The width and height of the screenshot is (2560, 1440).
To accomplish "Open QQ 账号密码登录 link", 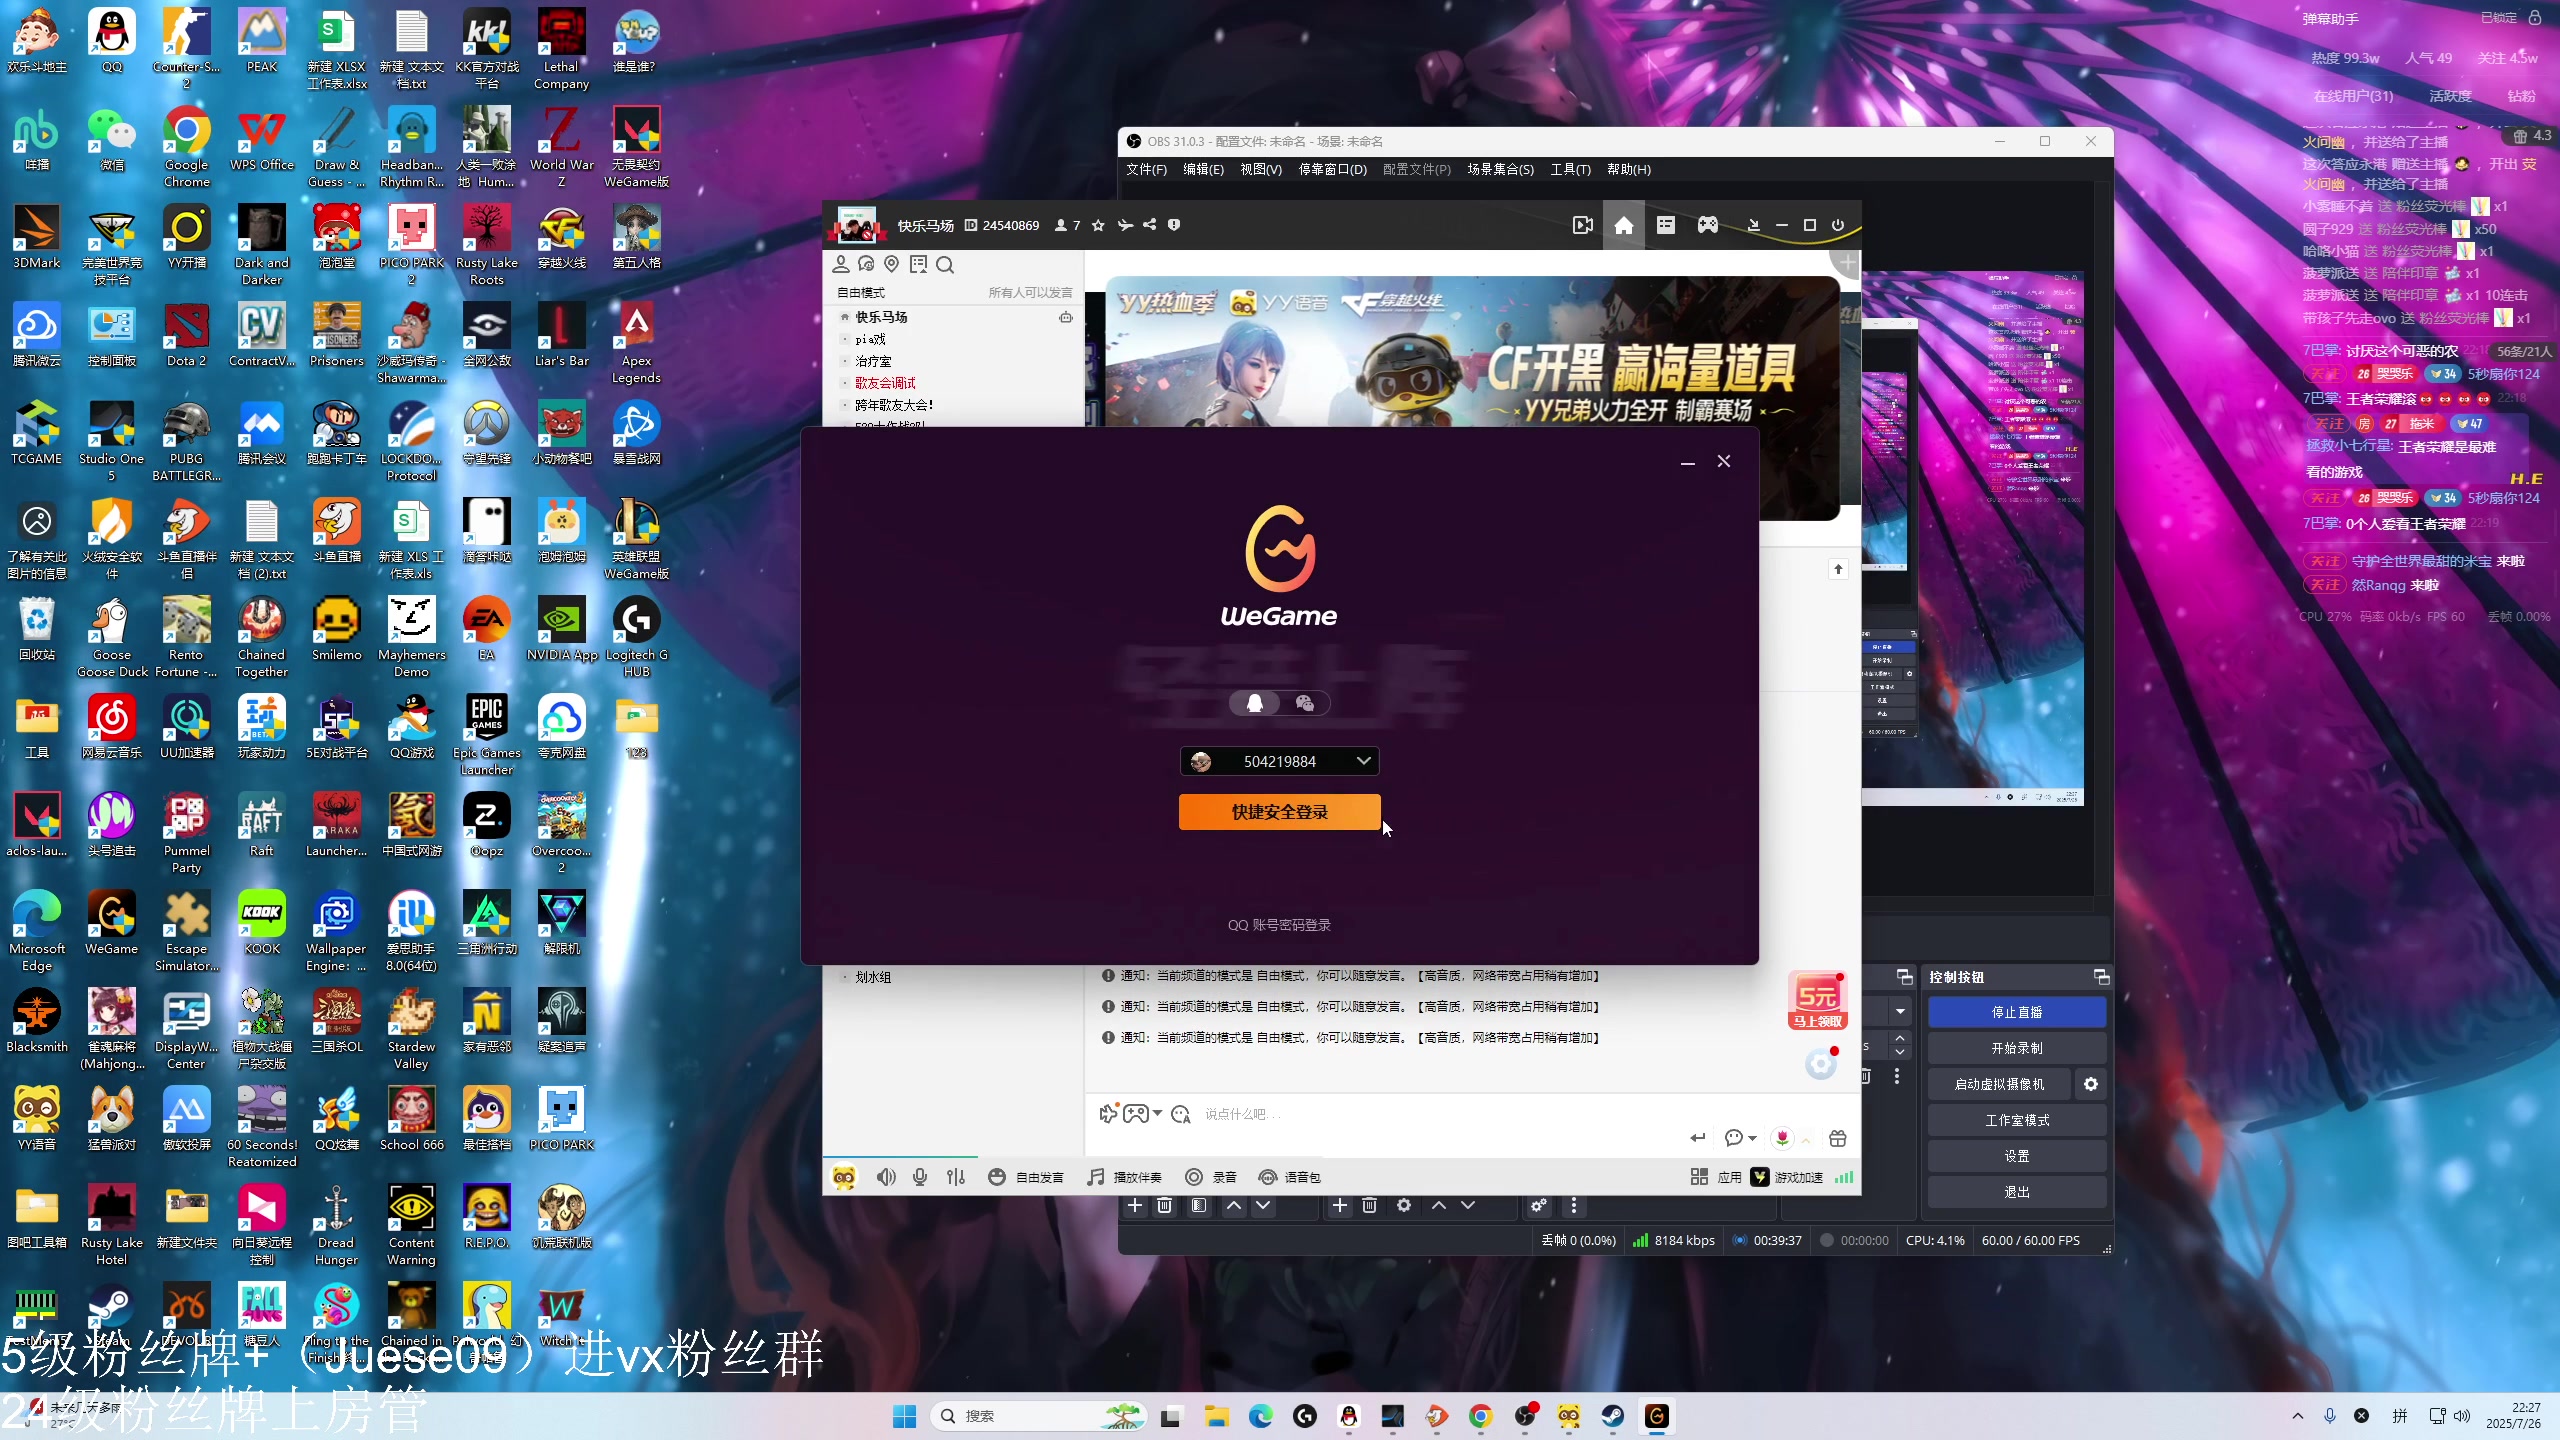I will (1279, 925).
